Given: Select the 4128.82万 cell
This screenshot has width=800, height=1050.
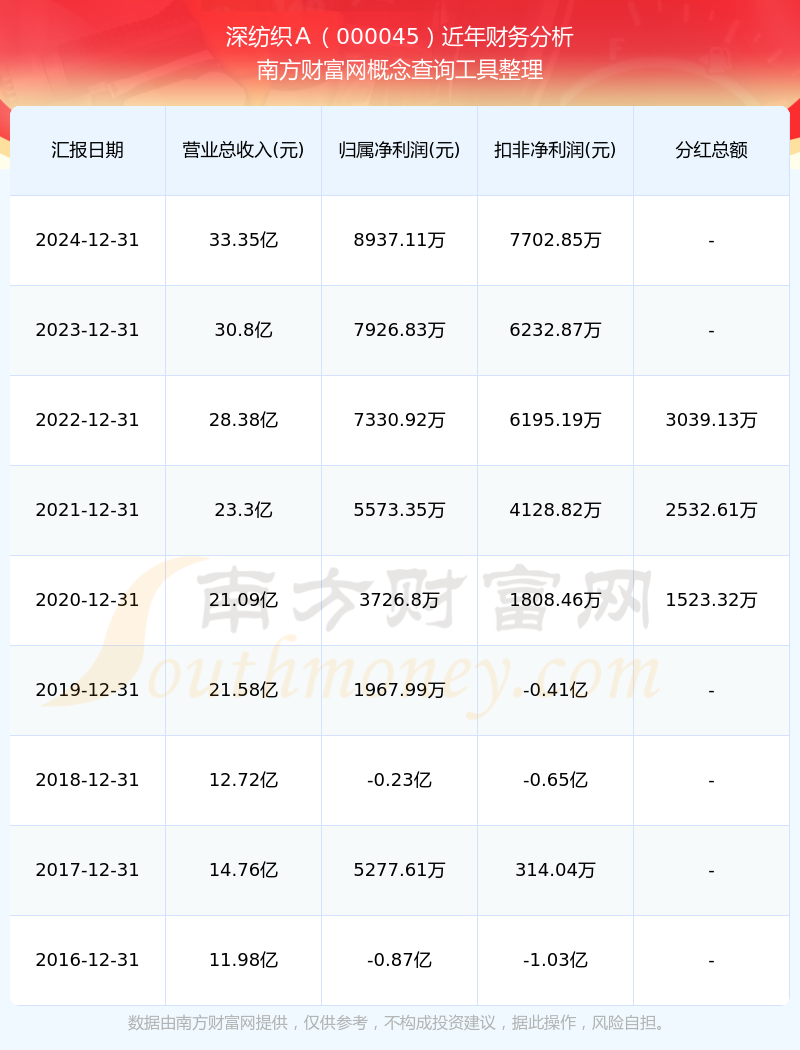Looking at the screenshot, I should (x=556, y=510).
